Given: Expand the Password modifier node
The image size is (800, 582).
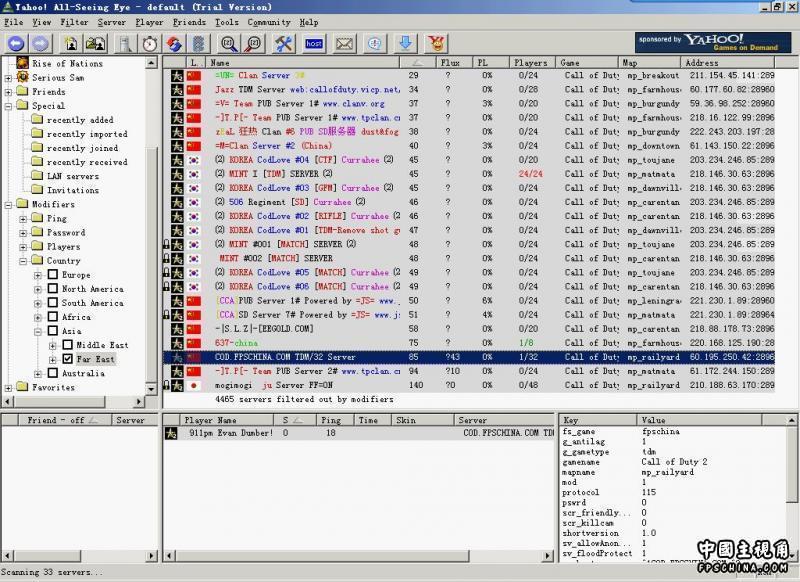Looking at the screenshot, I should (x=23, y=233).
